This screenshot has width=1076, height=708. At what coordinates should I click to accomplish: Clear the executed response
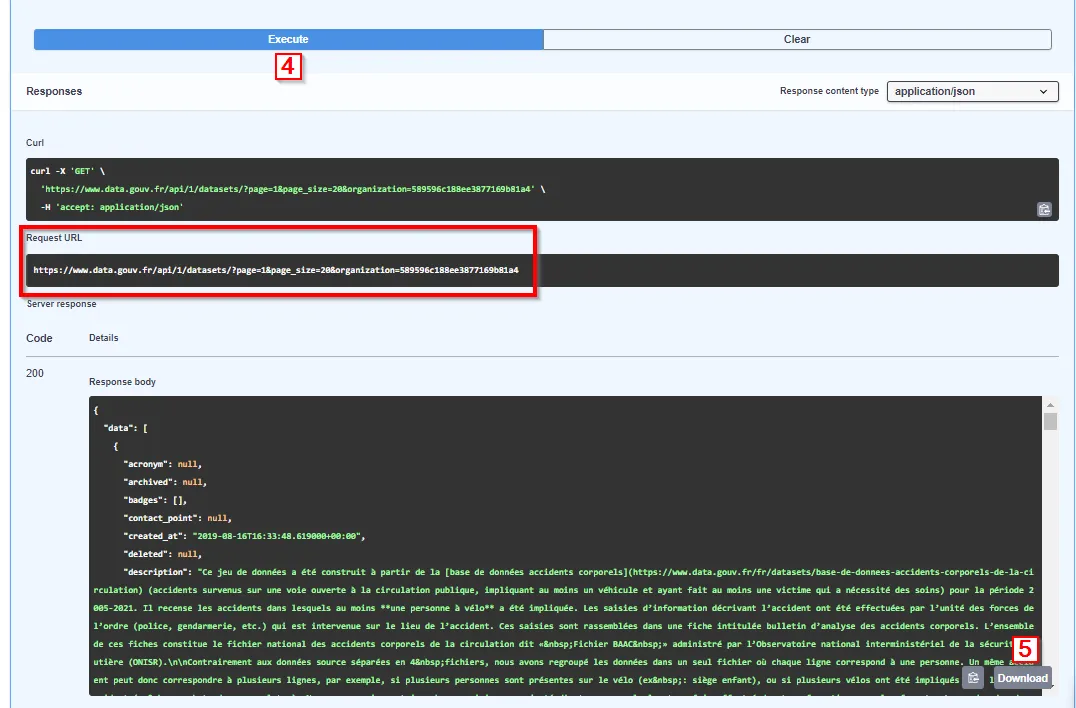pyautogui.click(x=797, y=39)
